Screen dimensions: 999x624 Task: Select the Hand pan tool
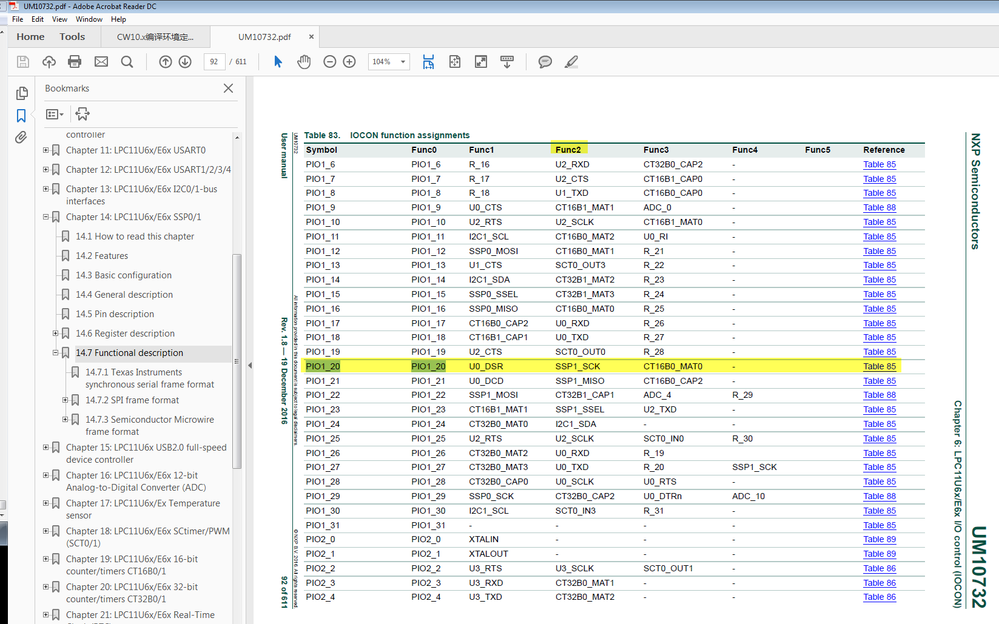point(303,62)
